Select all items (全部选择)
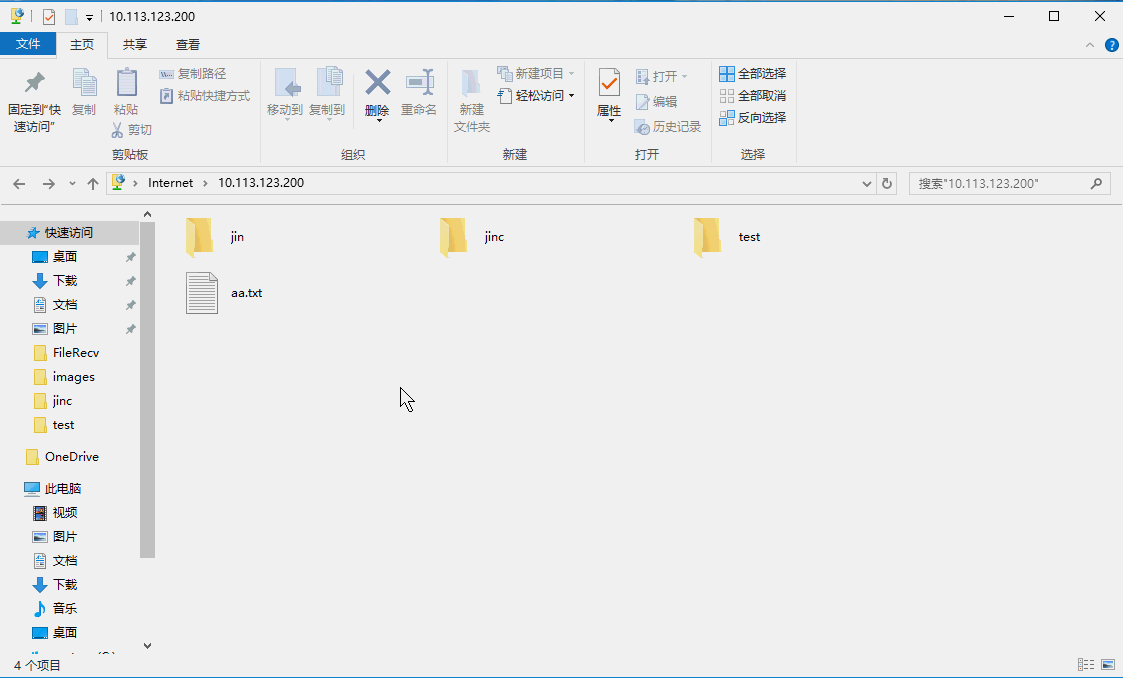 pos(753,74)
